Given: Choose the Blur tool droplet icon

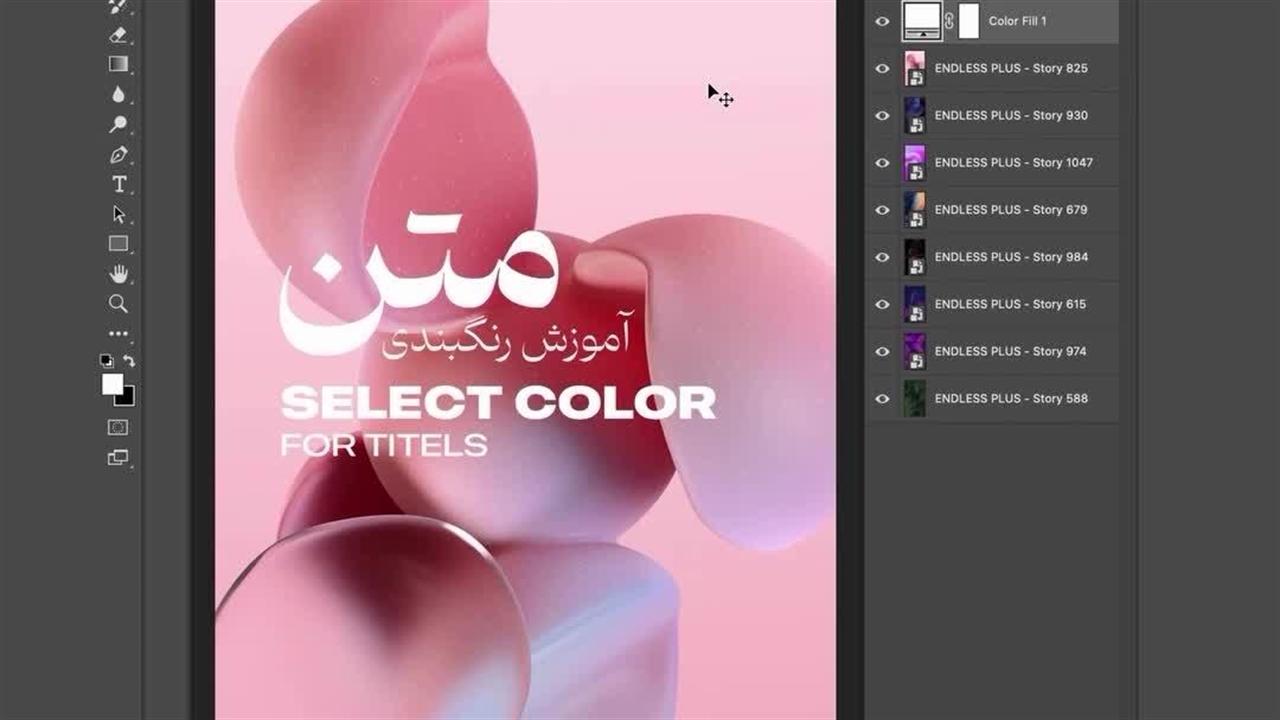Looking at the screenshot, I should coord(118,94).
